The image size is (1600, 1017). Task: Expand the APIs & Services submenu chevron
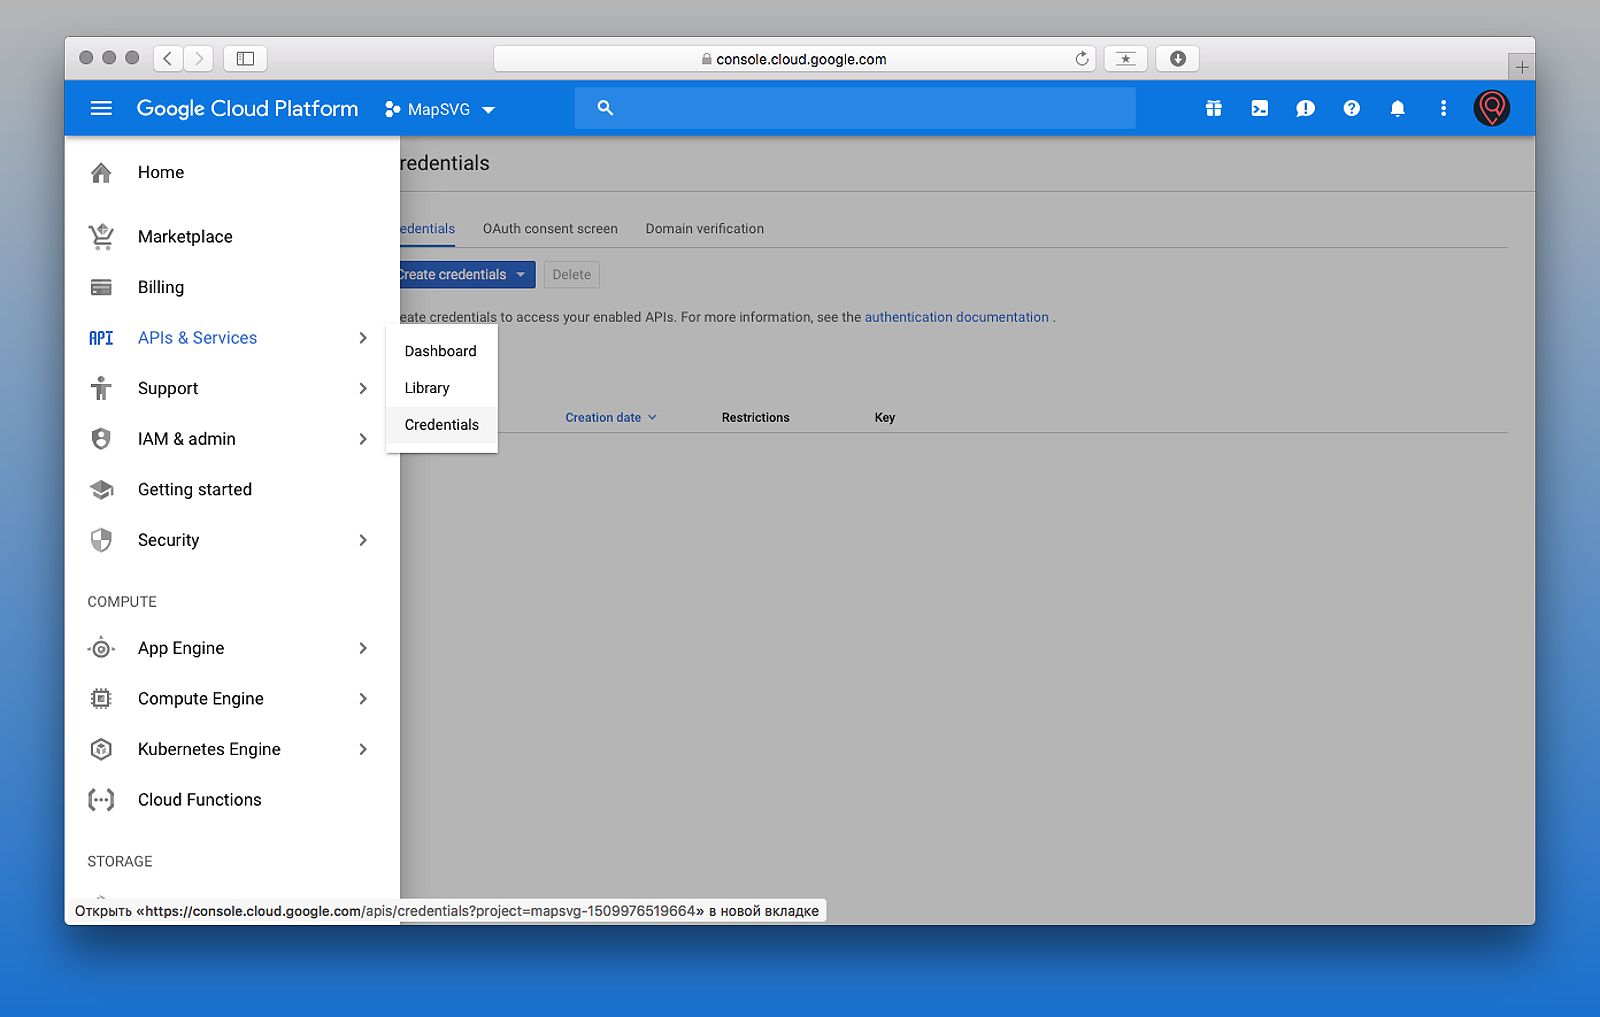point(363,338)
